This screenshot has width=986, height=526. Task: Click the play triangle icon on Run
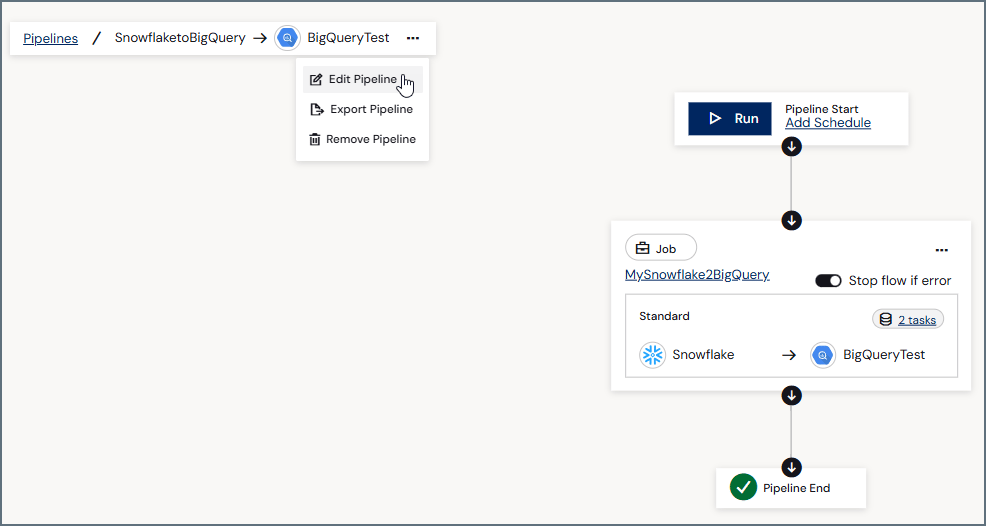pos(715,118)
